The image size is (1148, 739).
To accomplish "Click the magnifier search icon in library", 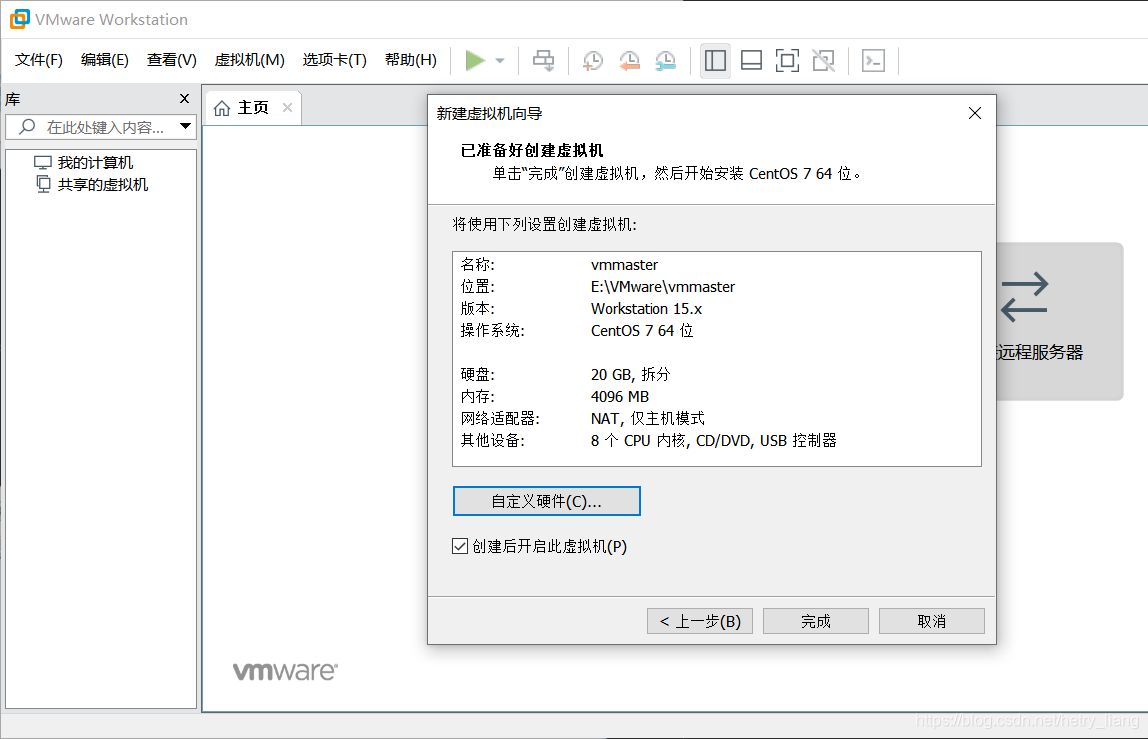I will click(x=27, y=127).
